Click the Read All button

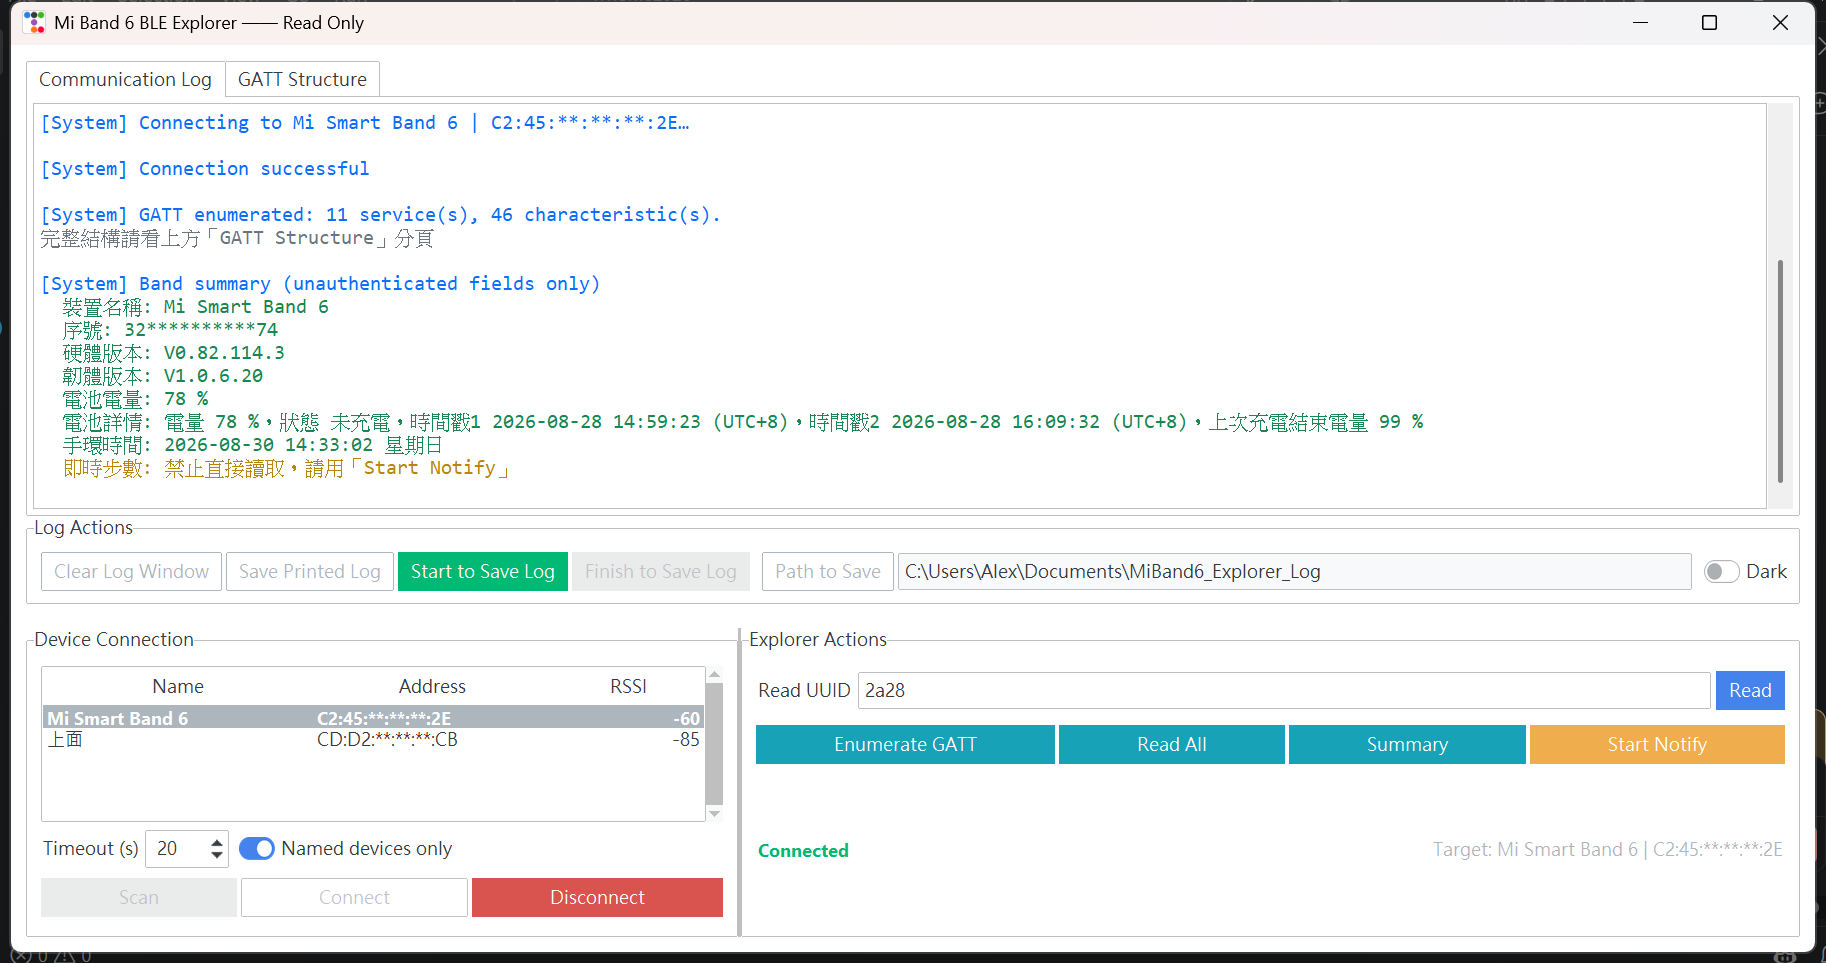(x=1172, y=744)
